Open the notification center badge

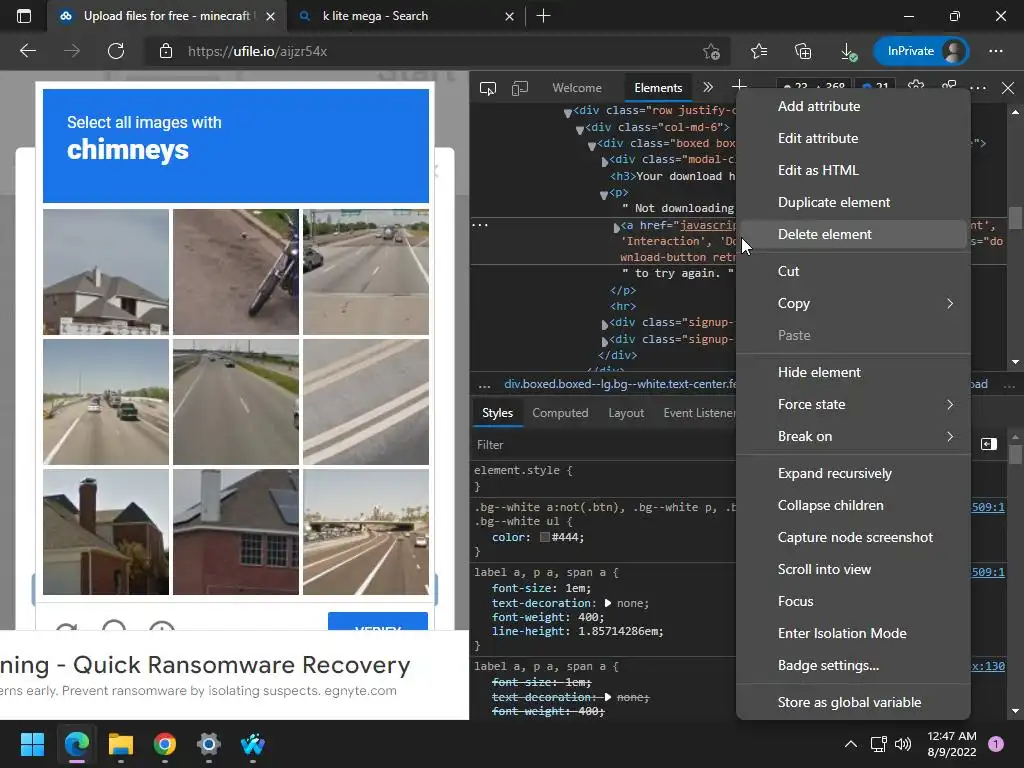(x=995, y=744)
